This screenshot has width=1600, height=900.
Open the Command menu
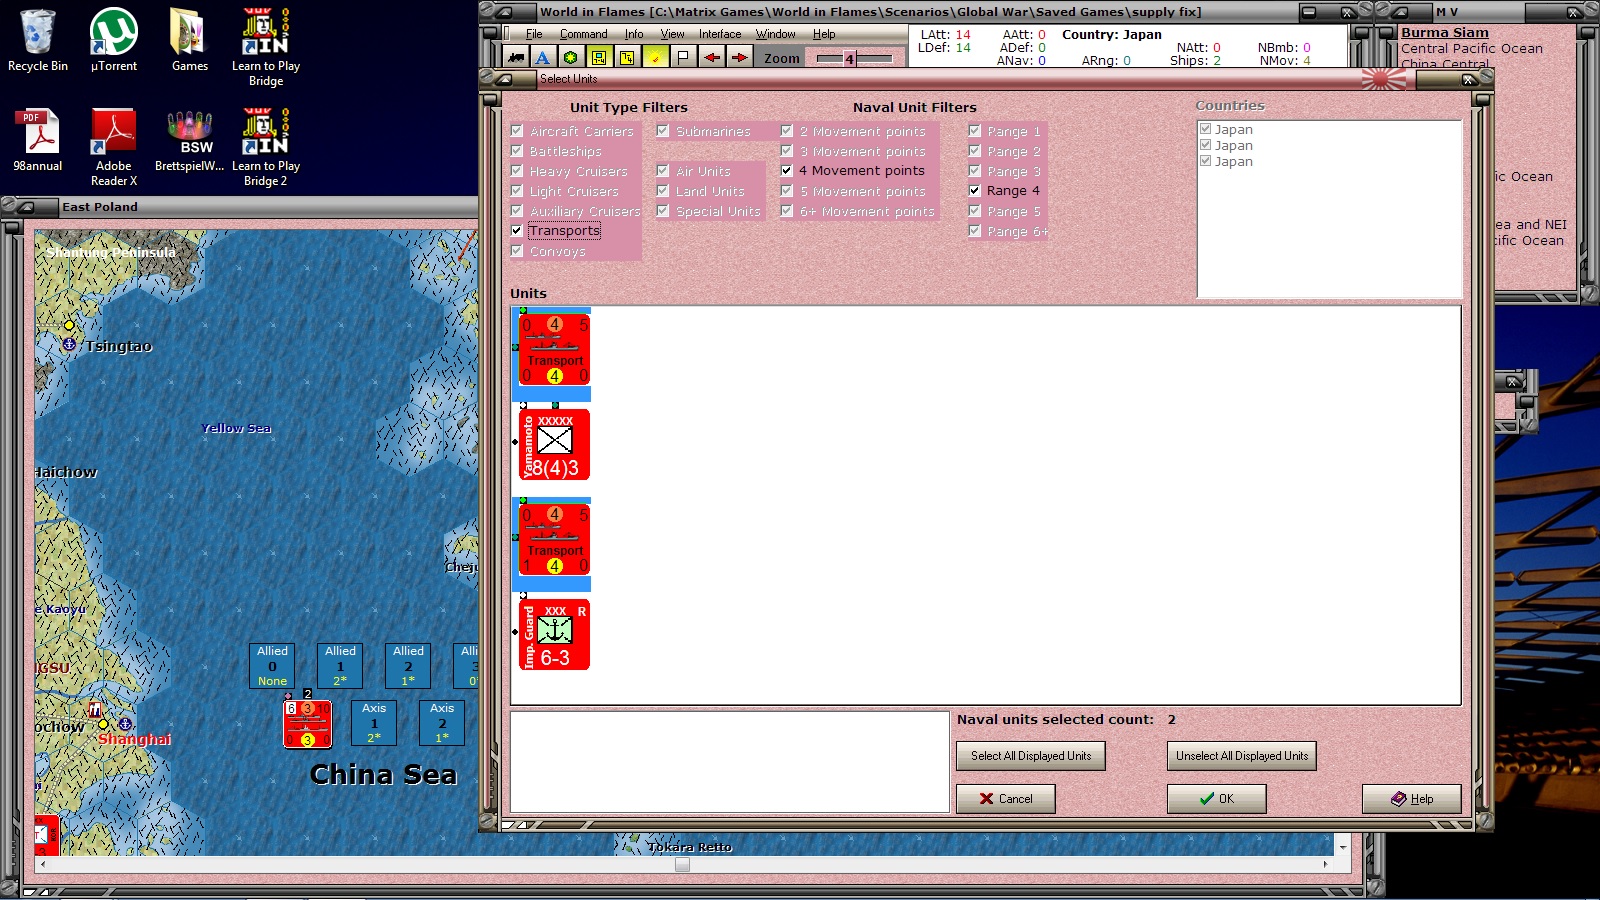[584, 34]
